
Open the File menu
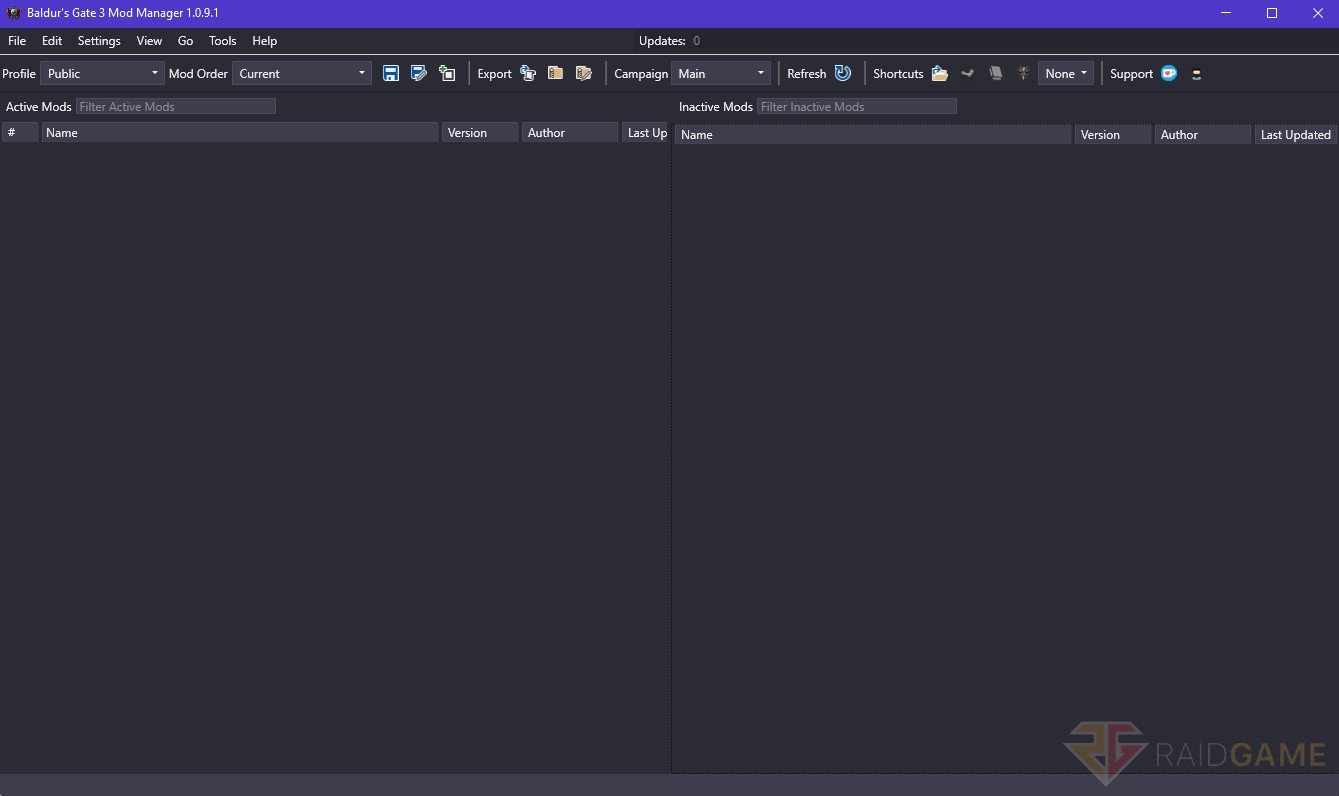pyautogui.click(x=17, y=41)
